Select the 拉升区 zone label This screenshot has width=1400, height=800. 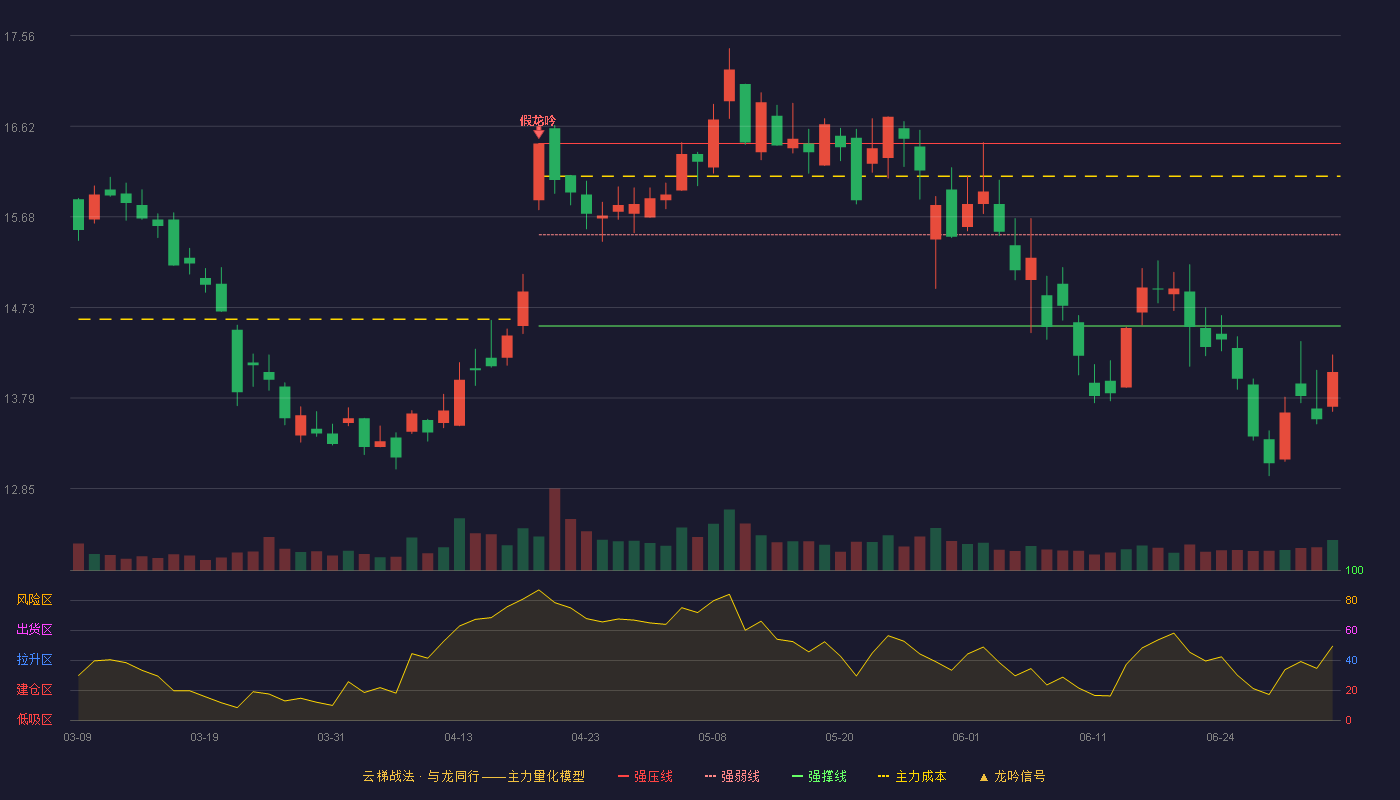(x=34, y=660)
